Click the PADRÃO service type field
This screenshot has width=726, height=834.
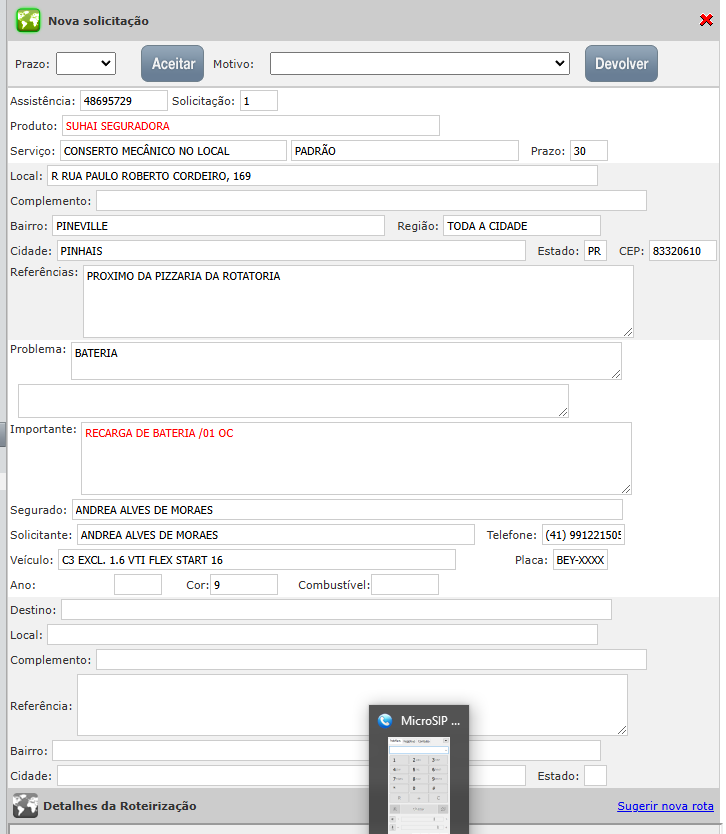tap(405, 151)
